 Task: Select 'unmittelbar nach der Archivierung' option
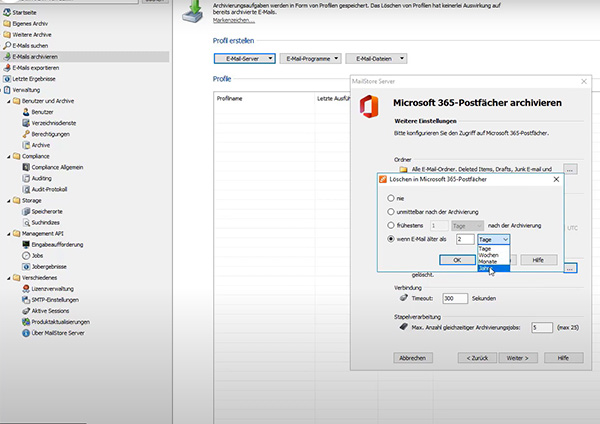(391, 212)
